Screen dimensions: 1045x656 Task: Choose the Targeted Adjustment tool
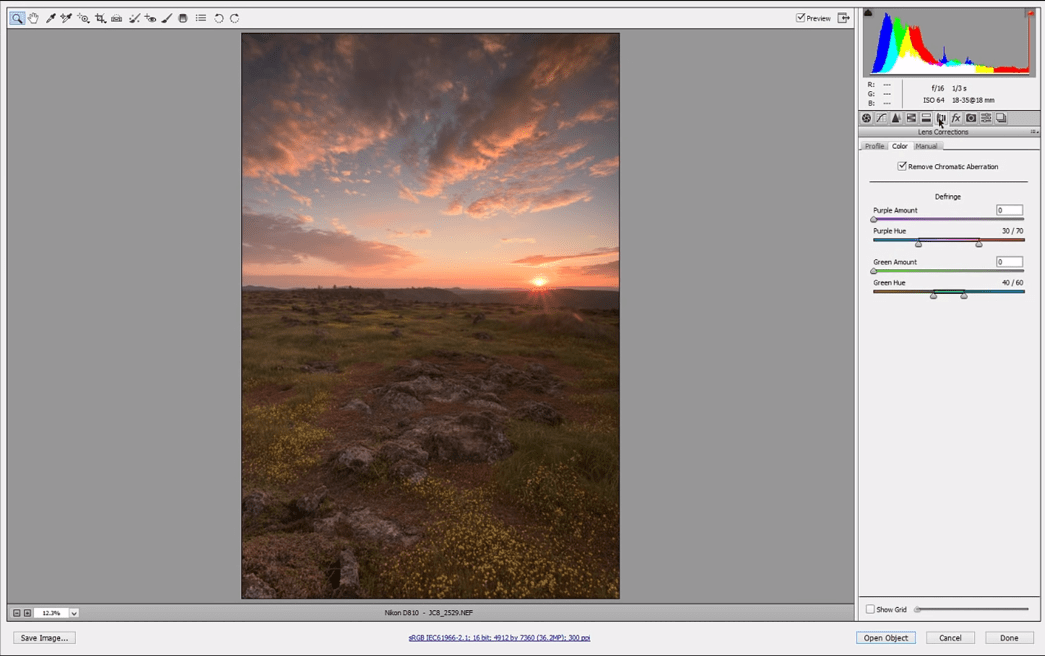tap(83, 18)
